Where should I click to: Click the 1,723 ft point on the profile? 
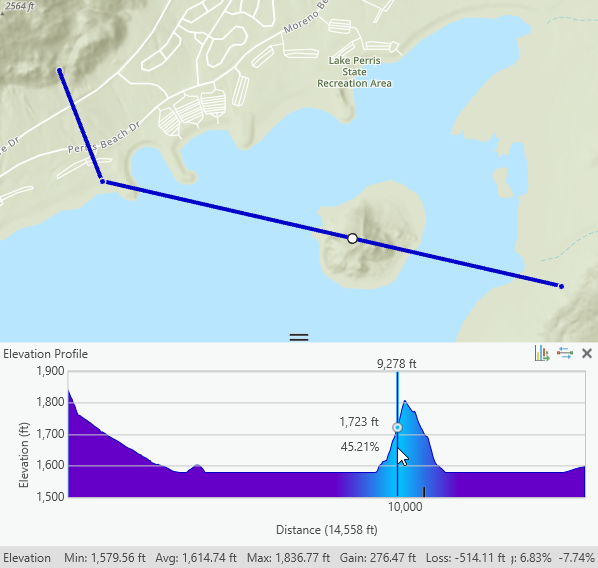coord(397,428)
